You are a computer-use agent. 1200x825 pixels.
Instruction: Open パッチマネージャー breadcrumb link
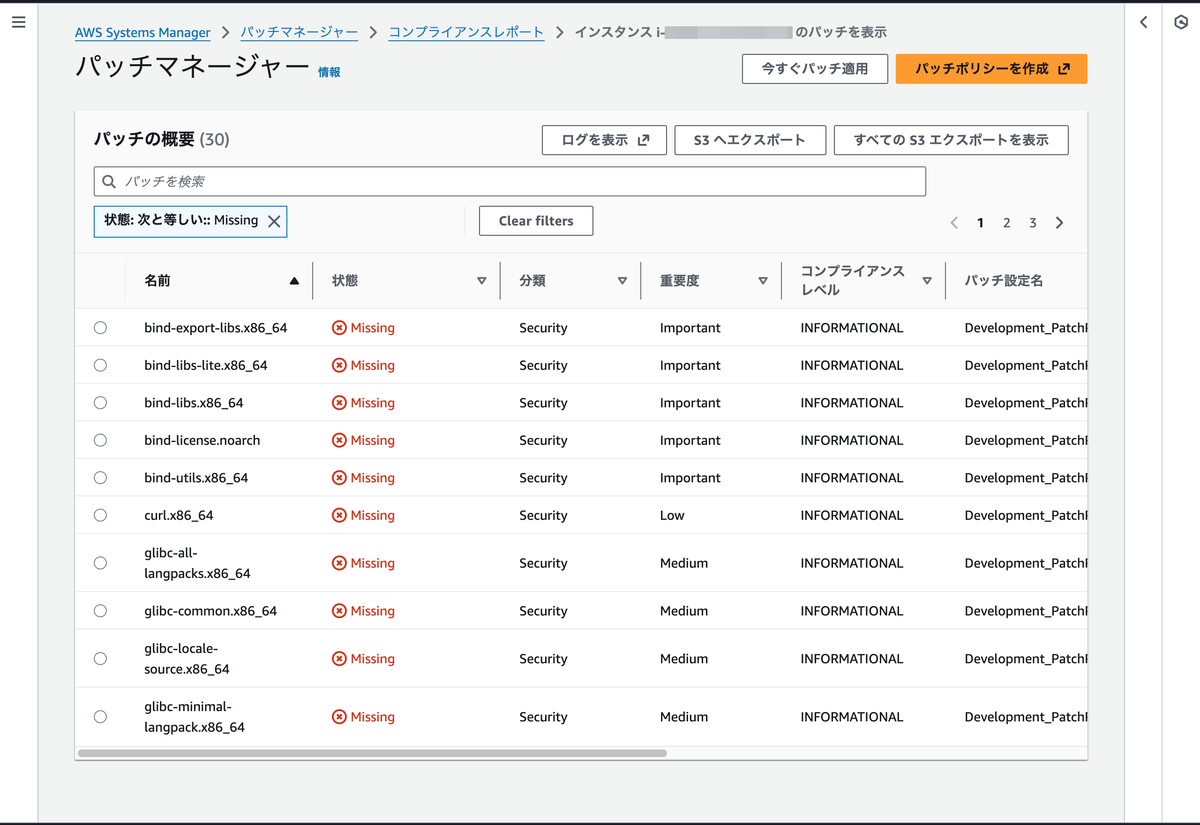299,33
